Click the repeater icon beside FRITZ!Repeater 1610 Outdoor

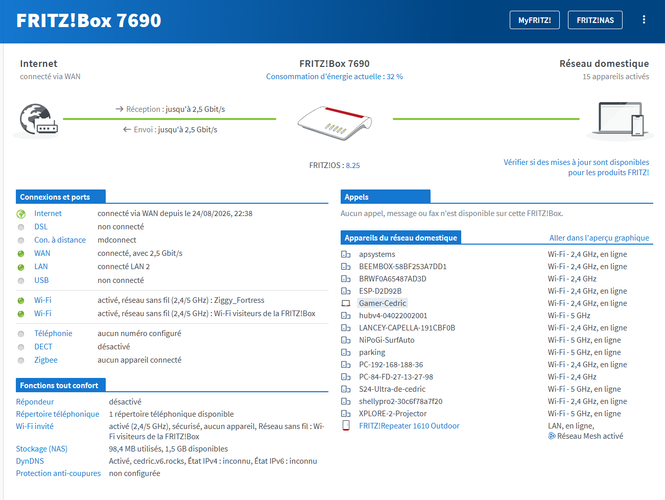346,426
